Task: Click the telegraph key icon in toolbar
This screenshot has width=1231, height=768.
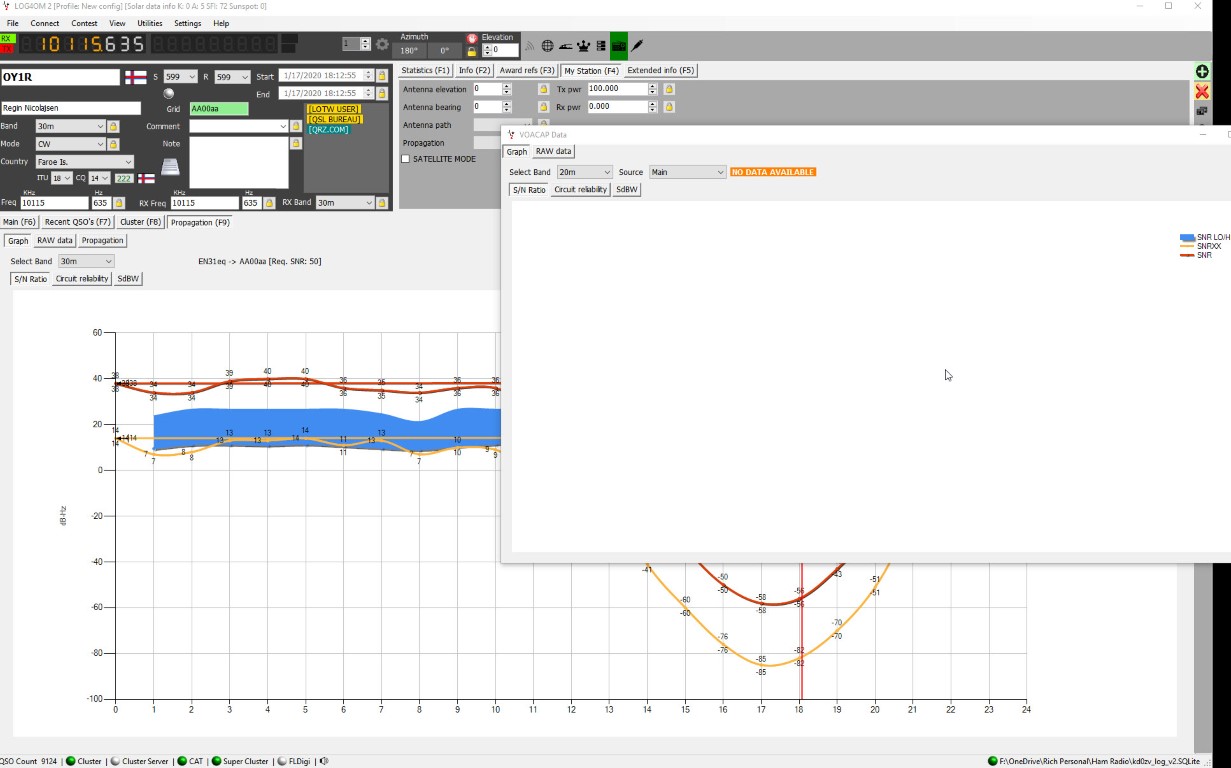Action: coord(565,45)
